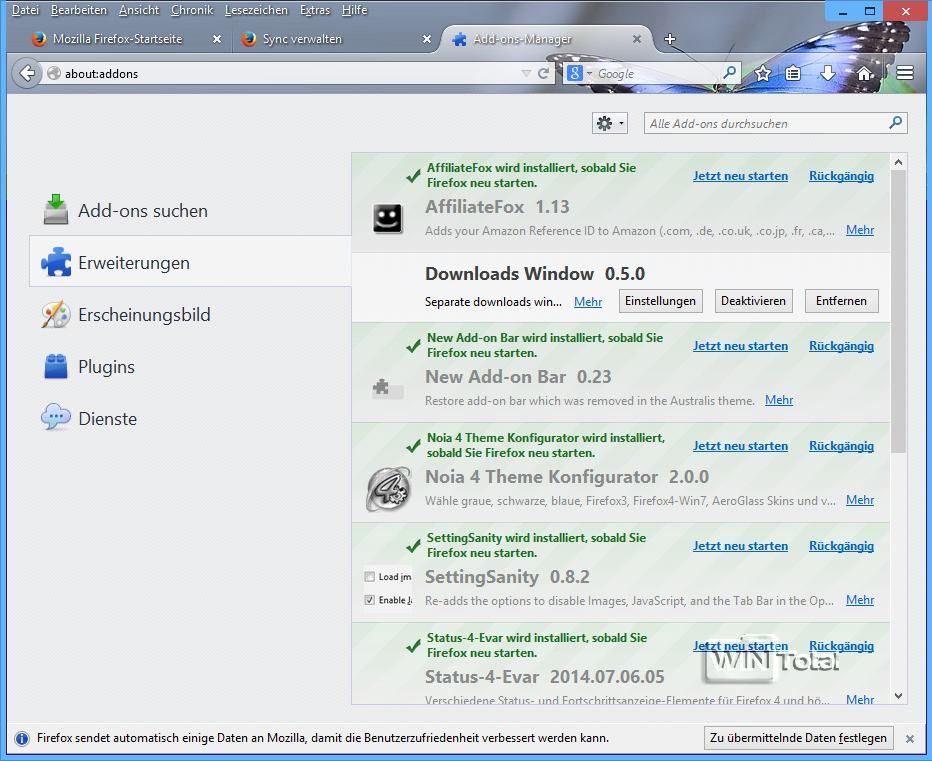Viewport: 932px width, 761px height.
Task: Go to the home page icon
Action: (x=864, y=73)
